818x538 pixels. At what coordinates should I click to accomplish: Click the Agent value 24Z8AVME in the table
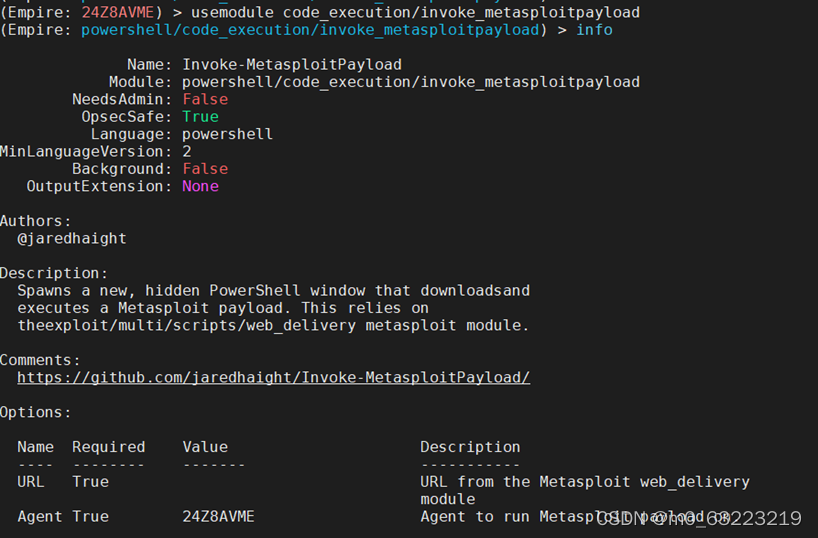tap(219, 517)
